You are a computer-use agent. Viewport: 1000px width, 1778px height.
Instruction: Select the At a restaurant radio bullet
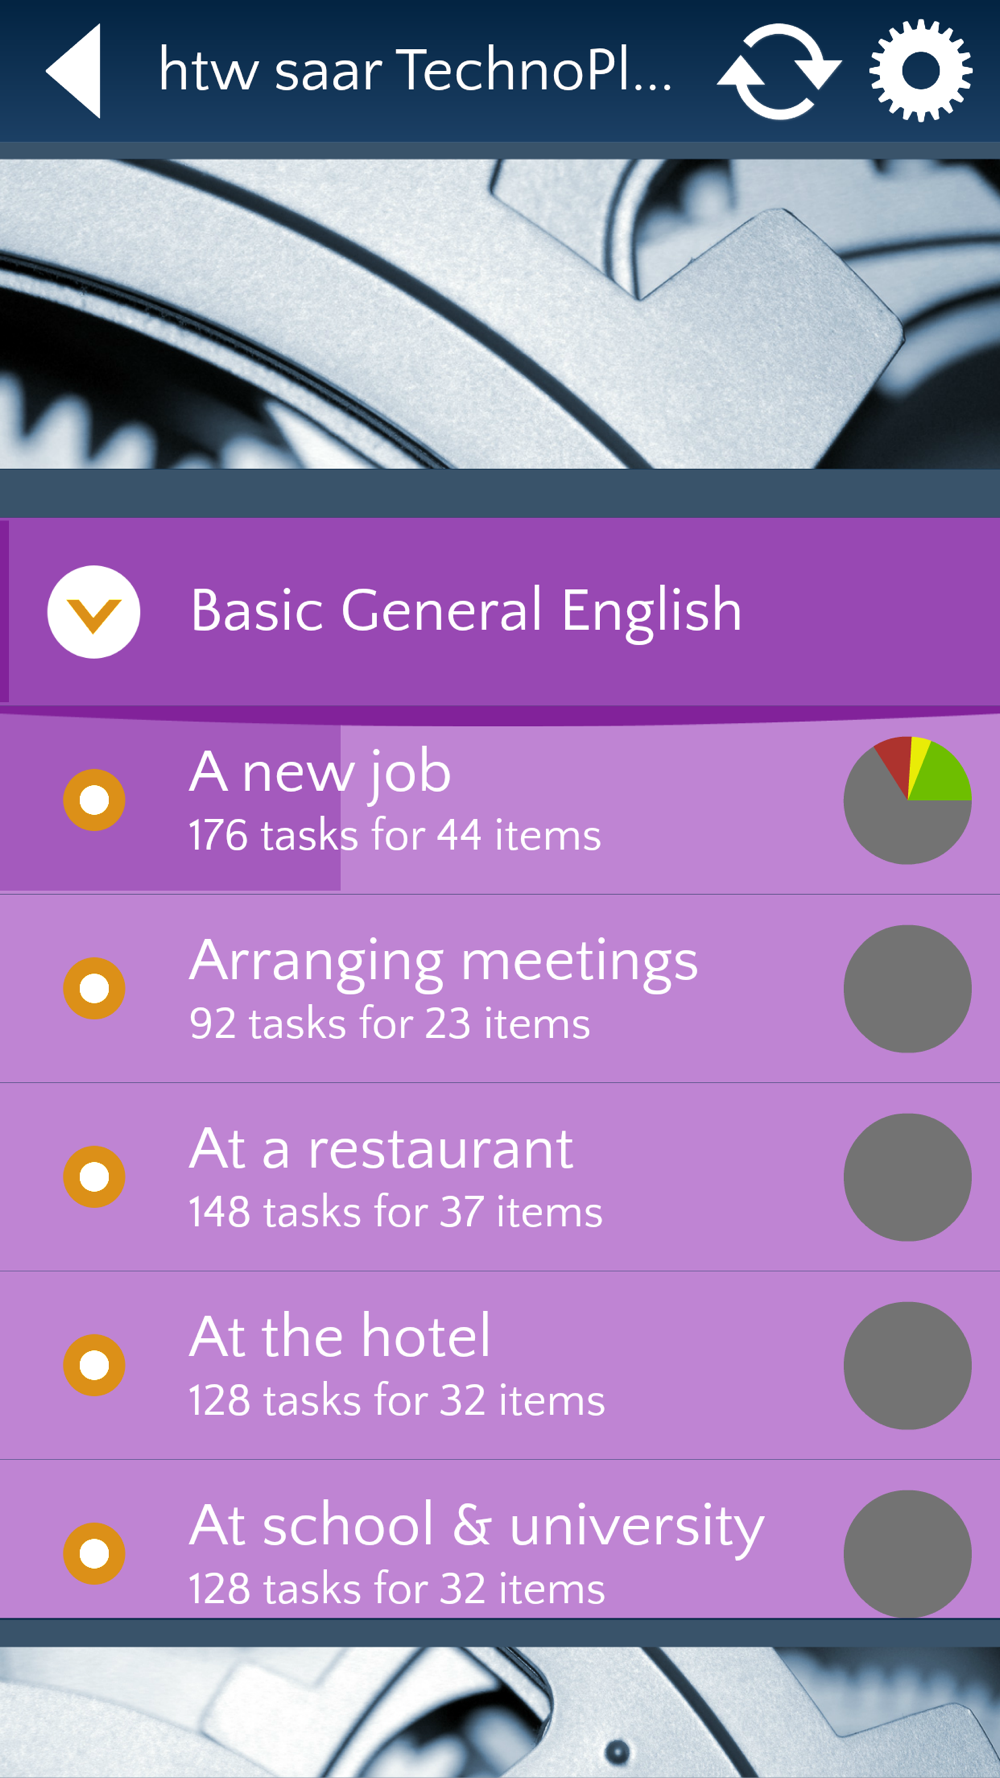94,1176
